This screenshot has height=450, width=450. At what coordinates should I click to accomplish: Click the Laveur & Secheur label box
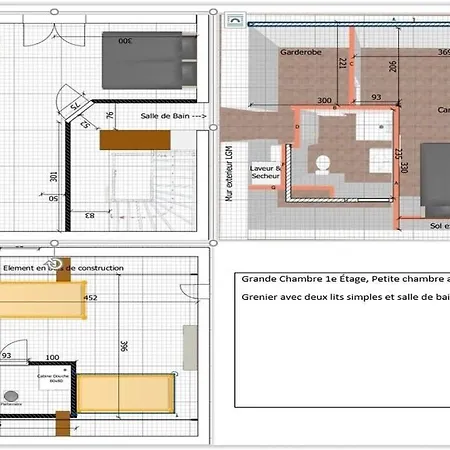[x=266, y=172]
